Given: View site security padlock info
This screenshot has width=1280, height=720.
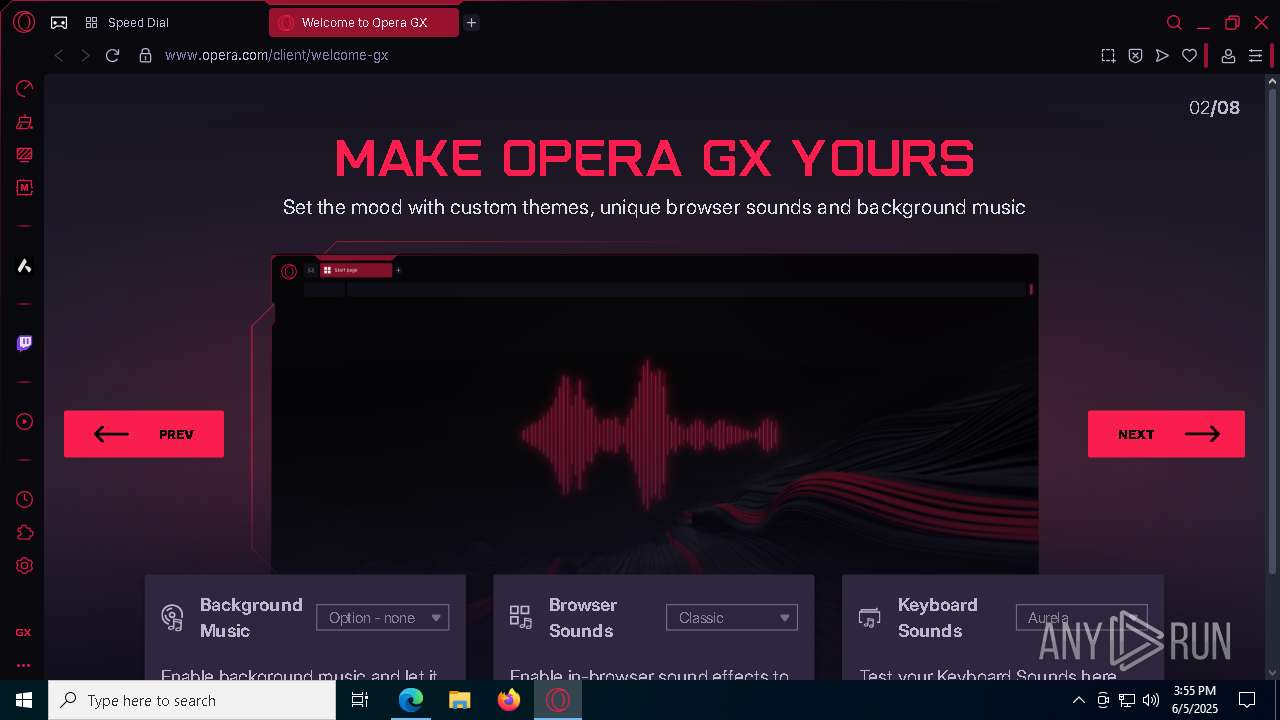Looking at the screenshot, I should pyautogui.click(x=145, y=55).
